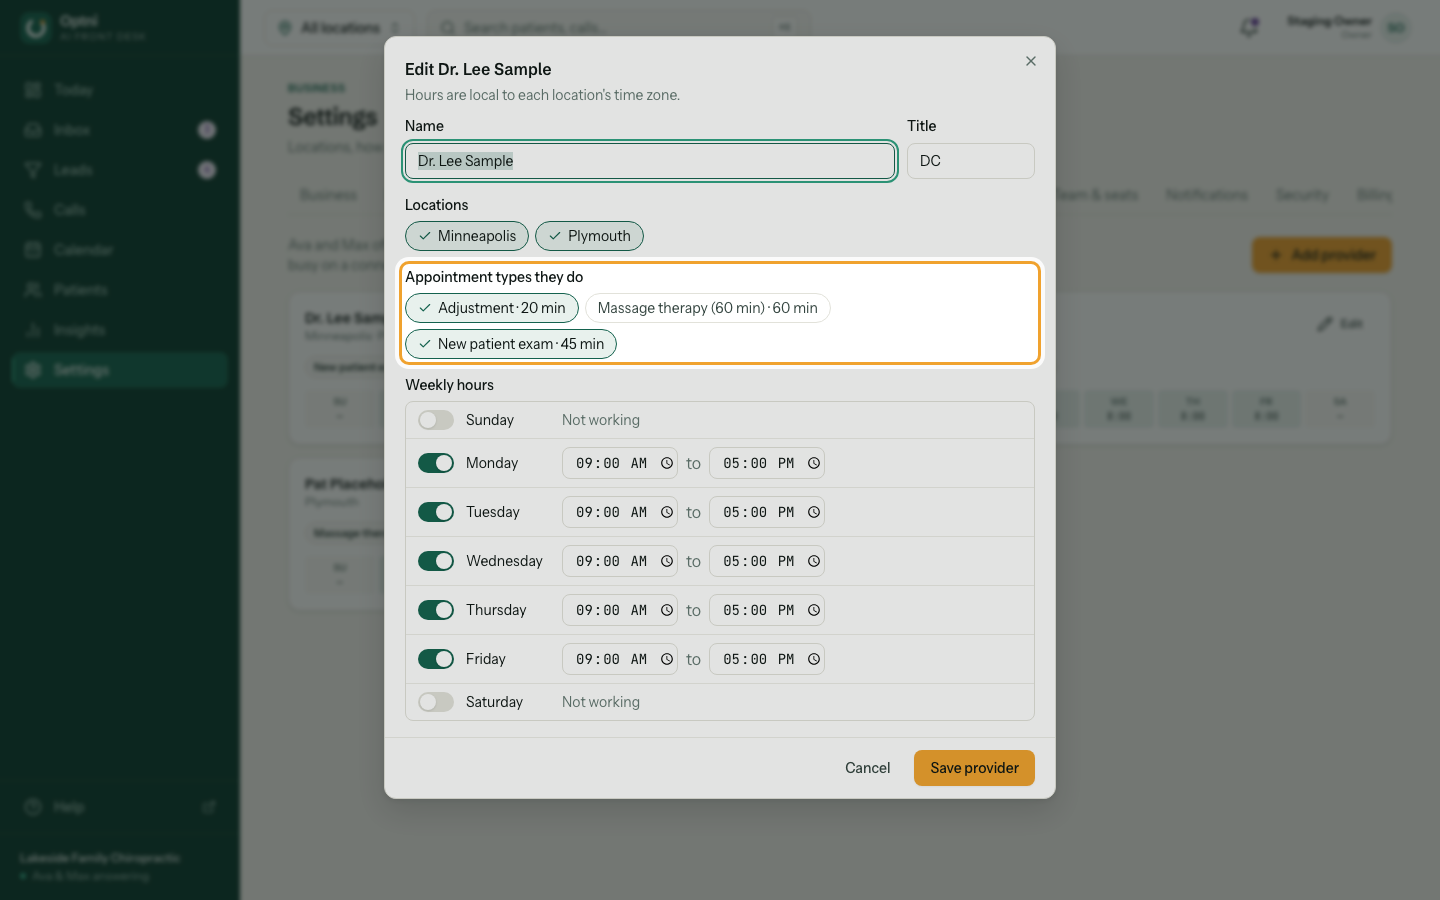Deselect the Minneapolis location chip
The image size is (1440, 900).
point(467,236)
